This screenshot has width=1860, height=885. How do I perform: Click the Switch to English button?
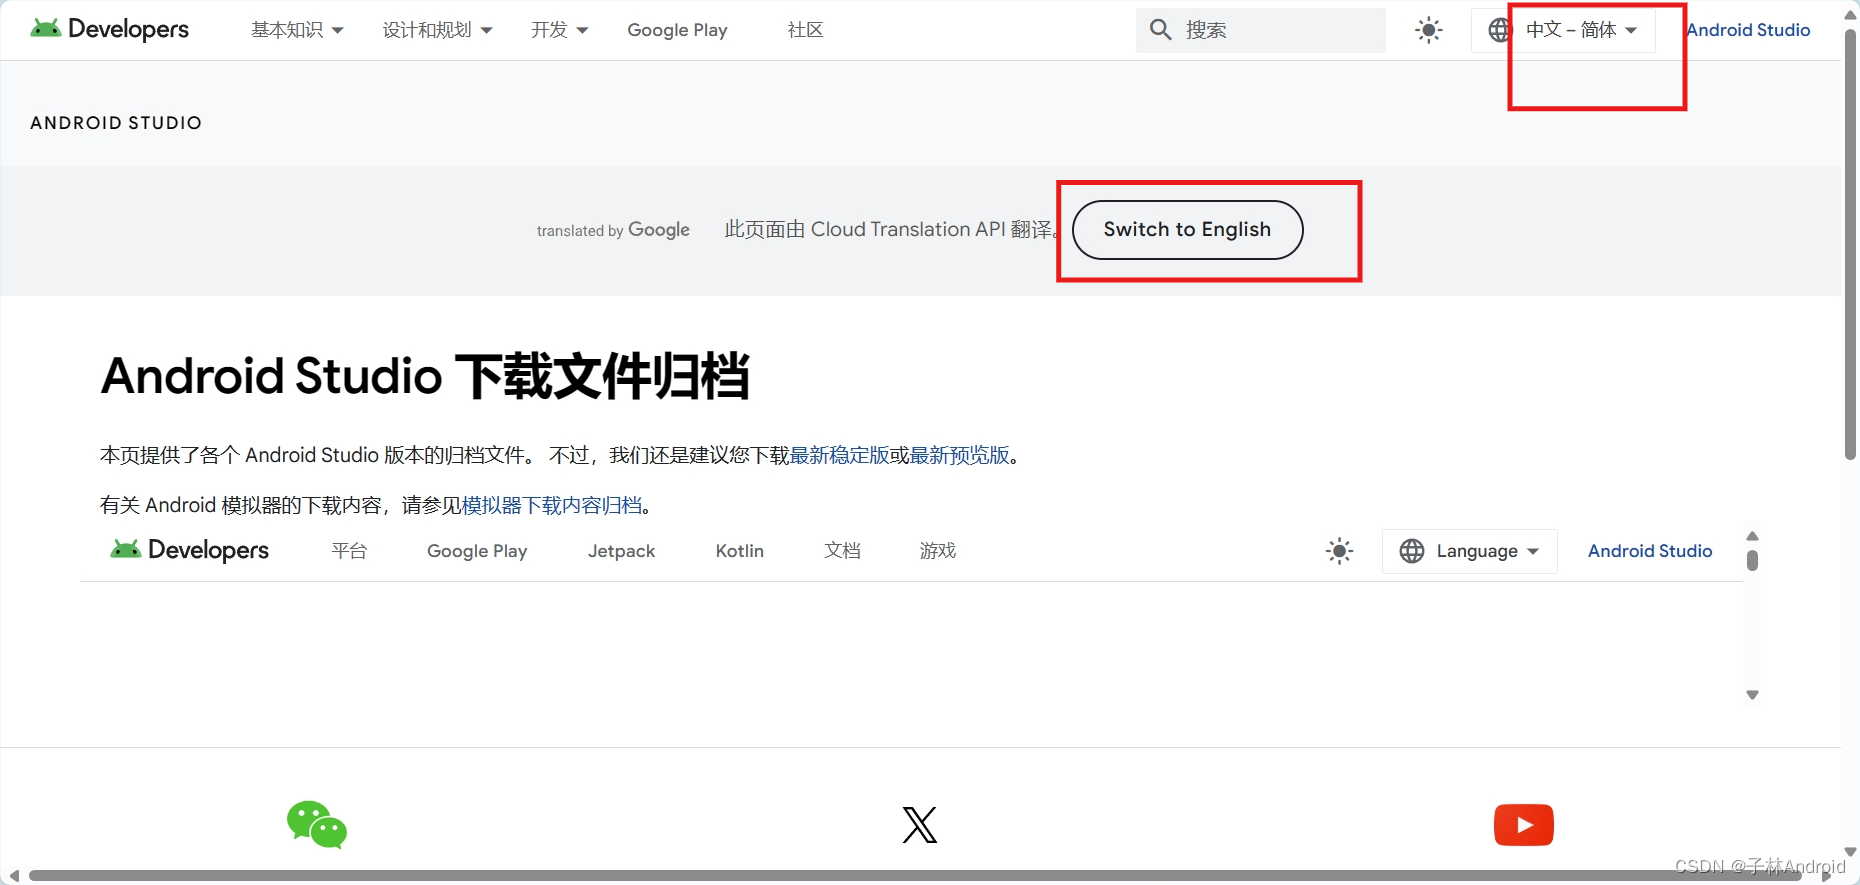tap(1187, 230)
